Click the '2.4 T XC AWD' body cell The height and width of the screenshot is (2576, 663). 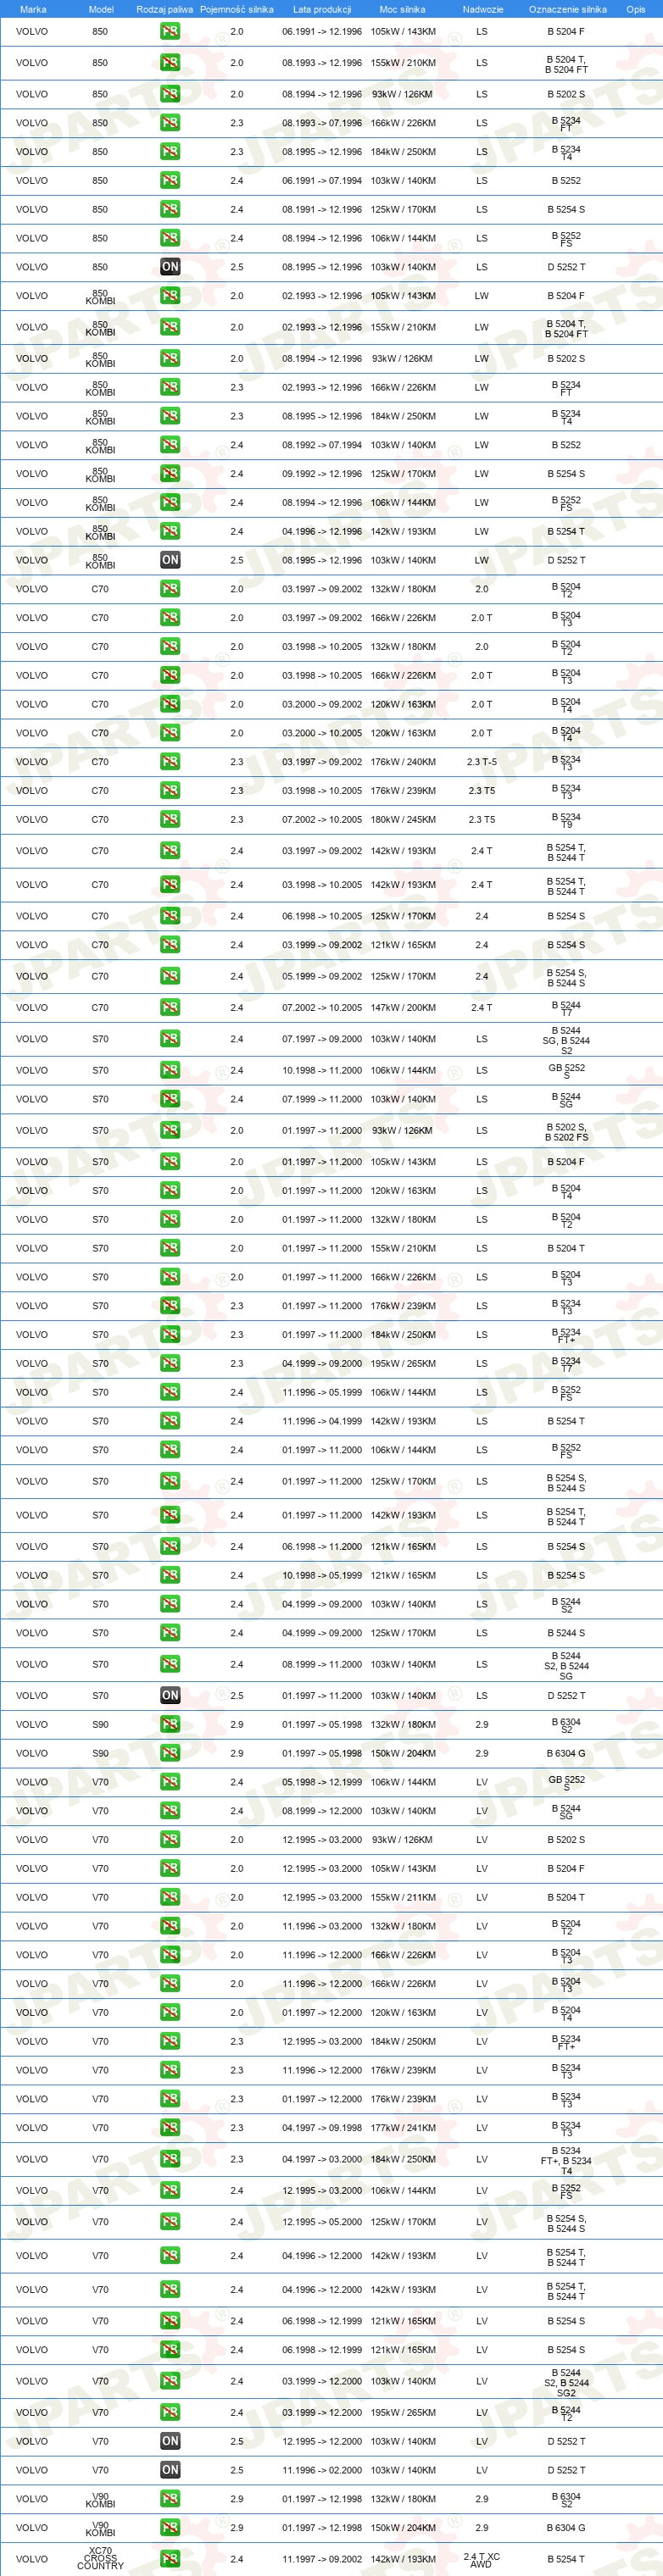tap(481, 2560)
